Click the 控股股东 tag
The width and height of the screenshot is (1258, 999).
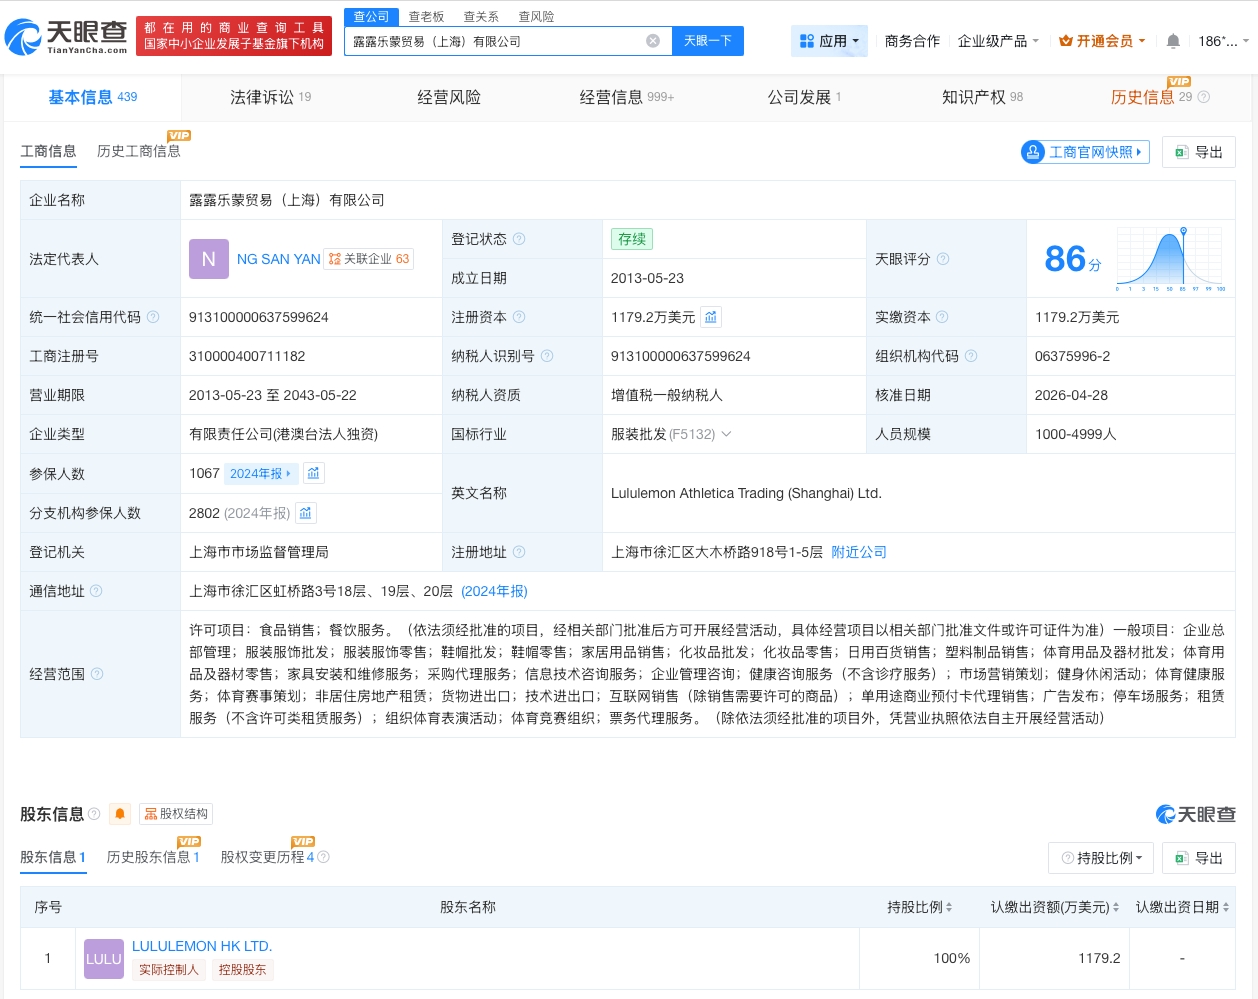pyautogui.click(x=243, y=970)
